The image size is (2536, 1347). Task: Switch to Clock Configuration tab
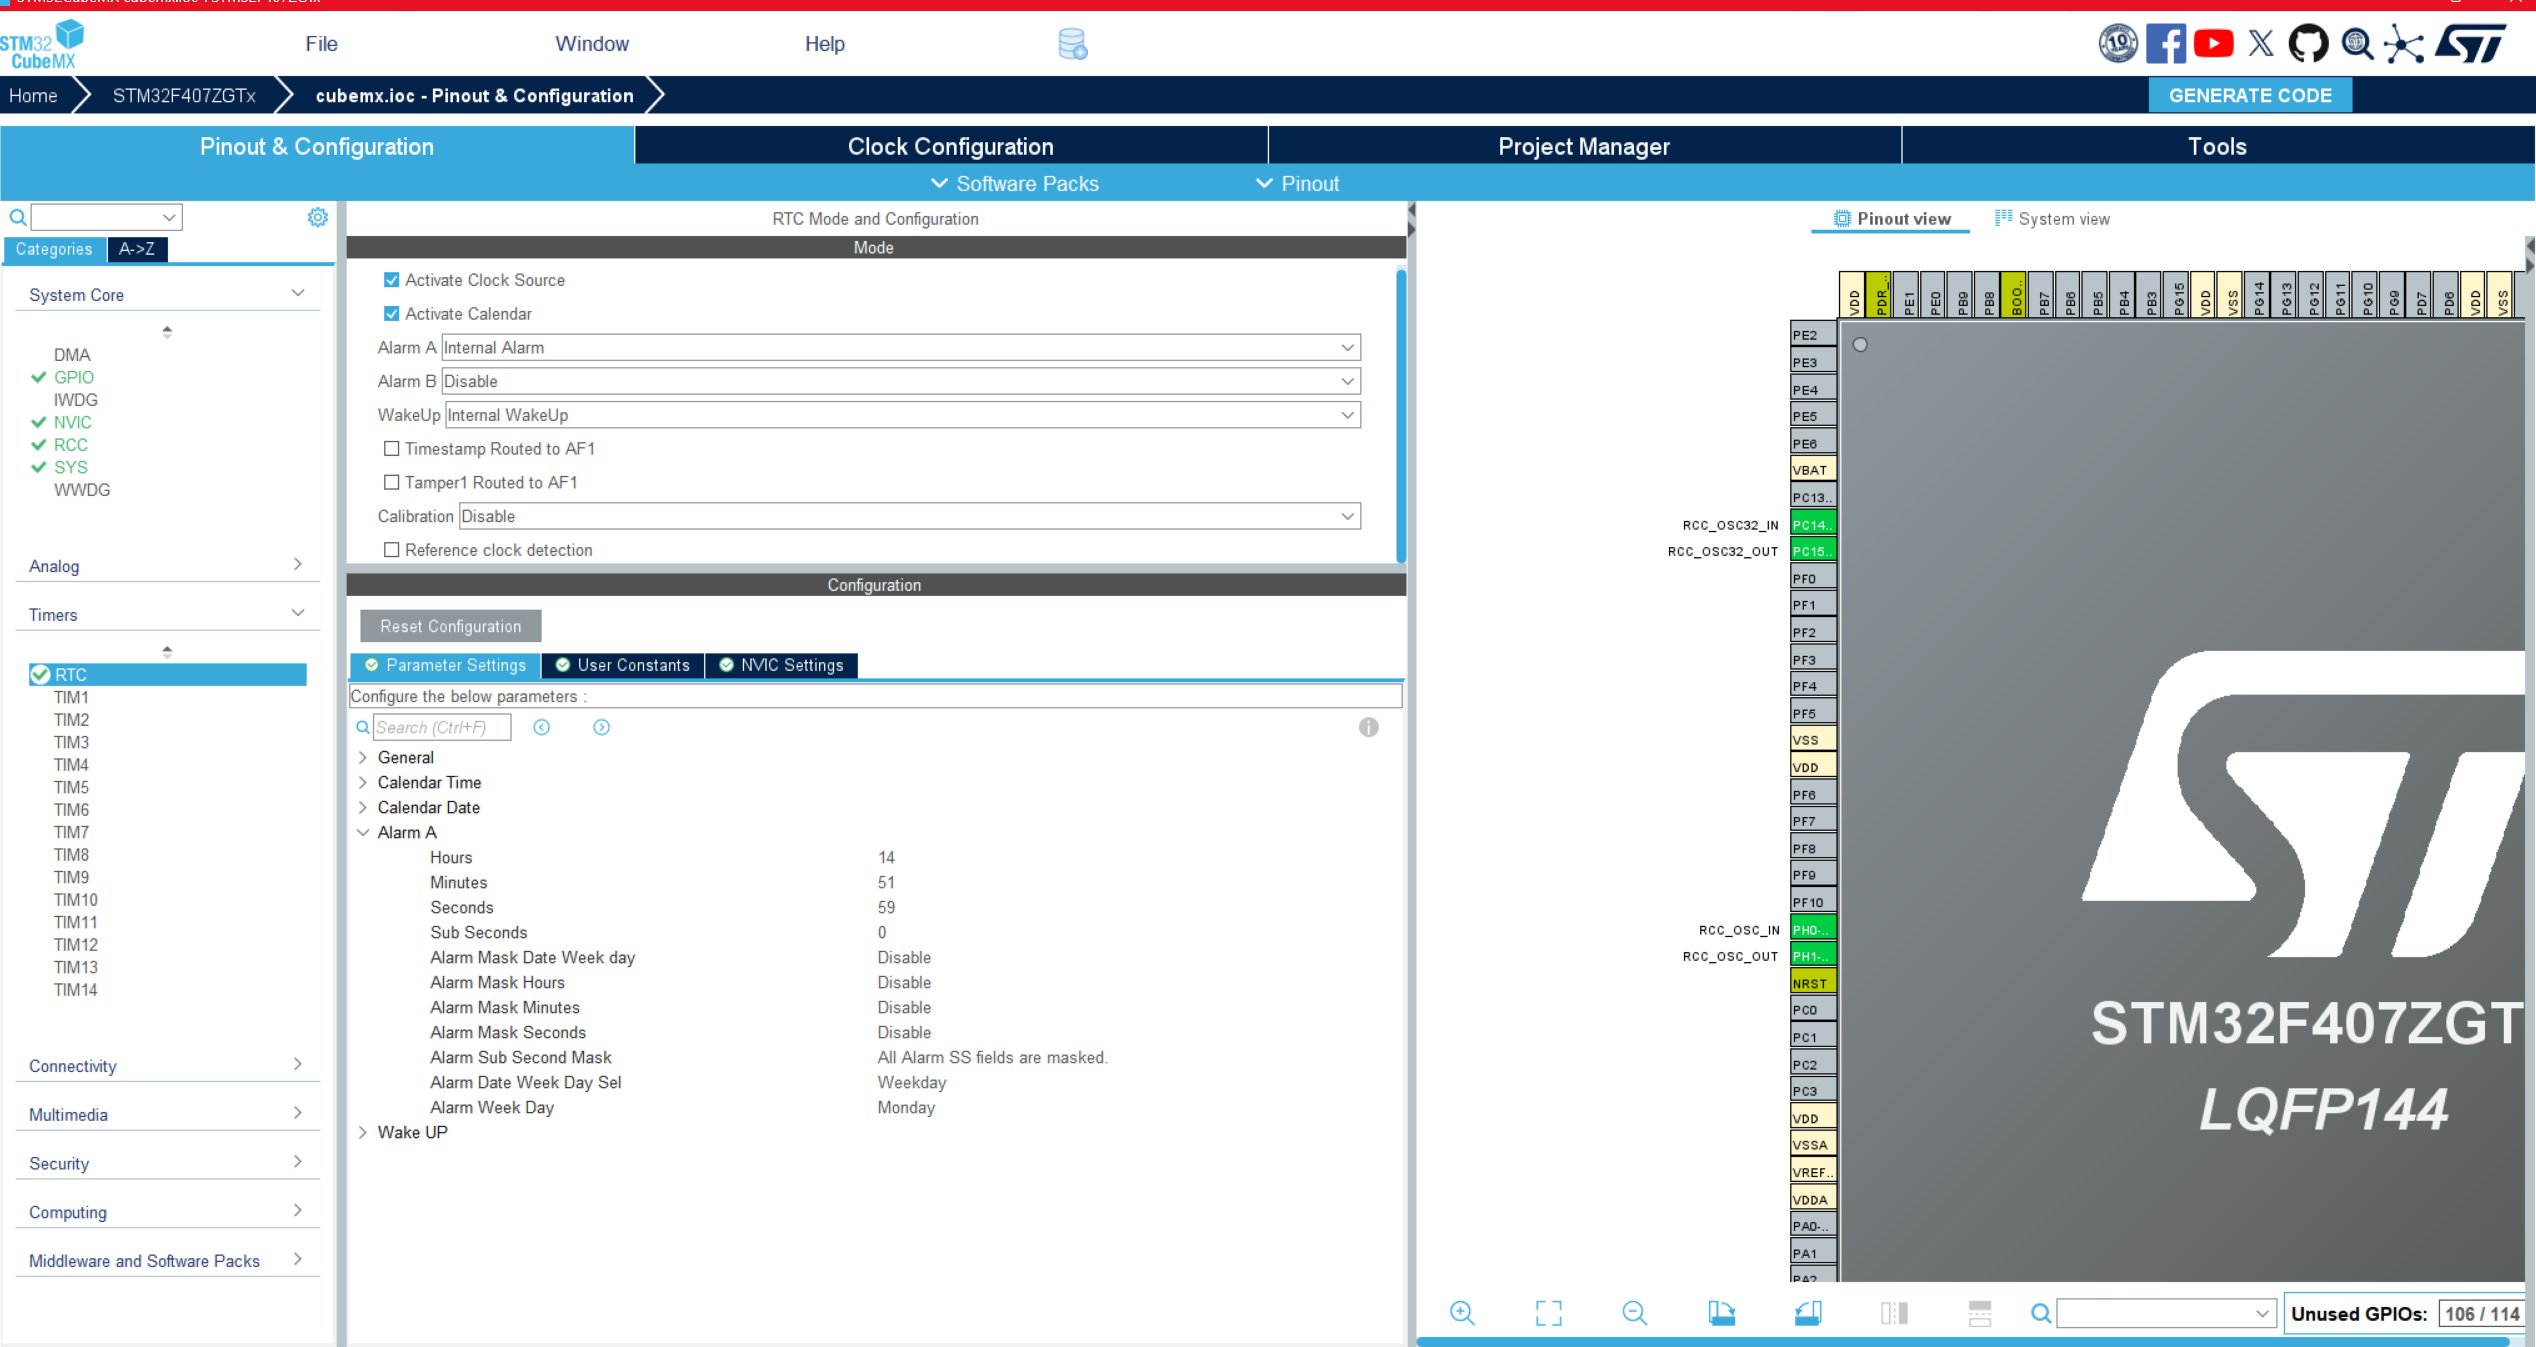tap(950, 146)
